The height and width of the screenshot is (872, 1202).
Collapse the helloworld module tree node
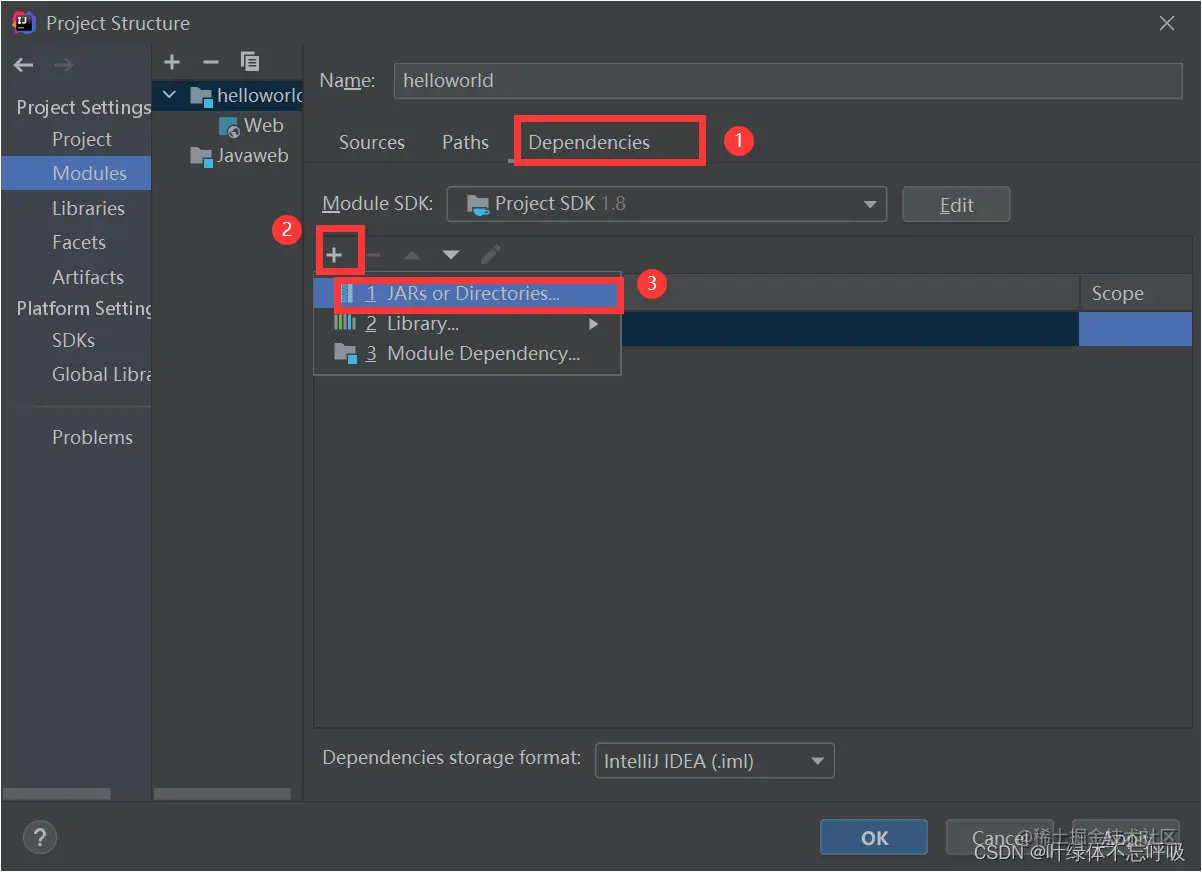point(169,95)
